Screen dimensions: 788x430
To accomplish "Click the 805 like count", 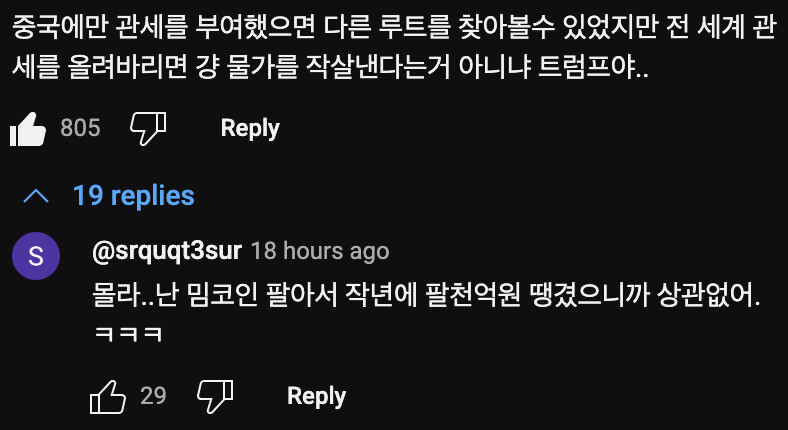I will 80,128.
